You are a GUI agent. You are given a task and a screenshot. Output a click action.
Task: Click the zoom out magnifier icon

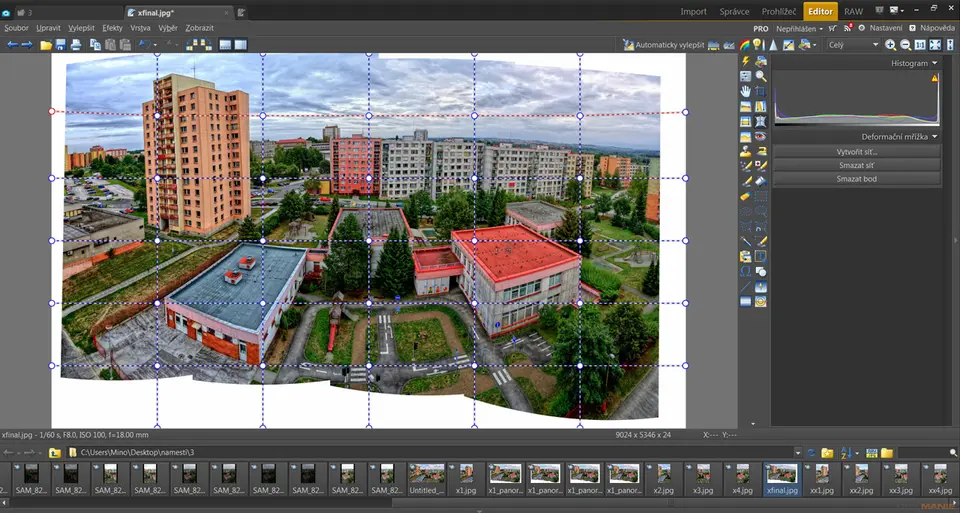tap(905, 45)
